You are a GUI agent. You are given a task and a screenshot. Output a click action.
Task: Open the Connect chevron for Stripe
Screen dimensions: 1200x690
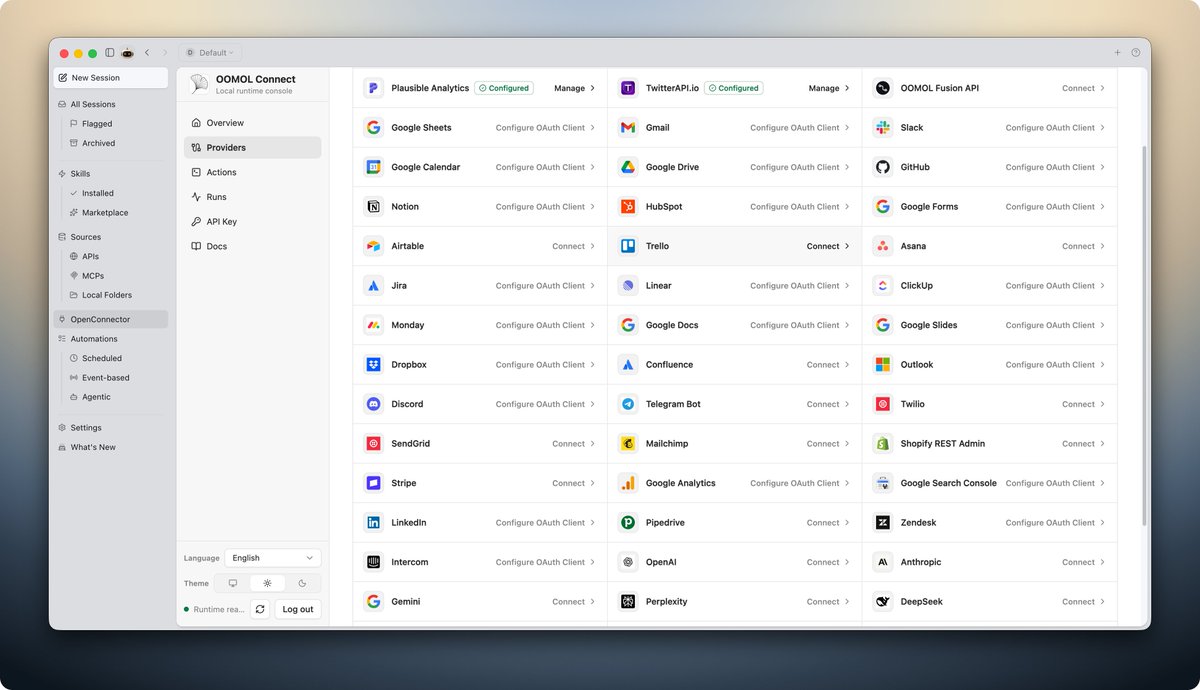tap(592, 483)
